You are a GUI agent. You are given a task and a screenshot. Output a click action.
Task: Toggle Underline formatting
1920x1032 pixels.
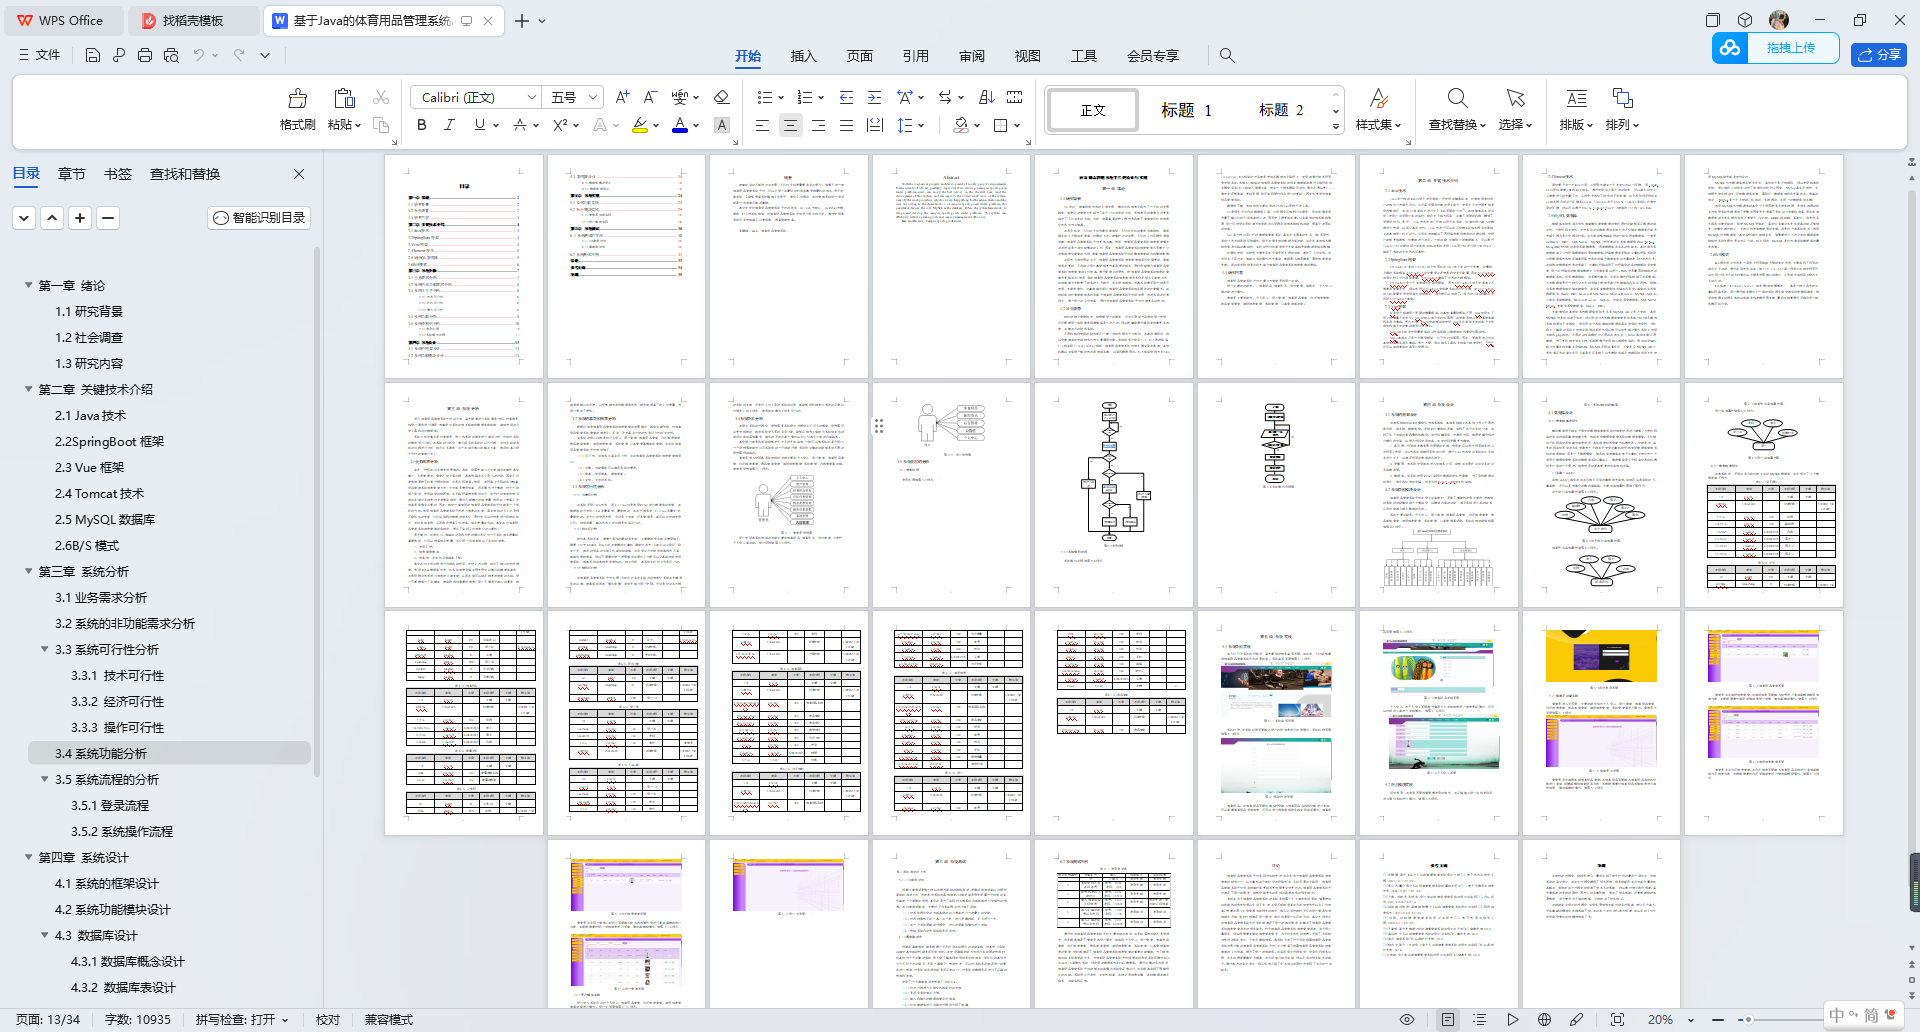pyautogui.click(x=480, y=125)
